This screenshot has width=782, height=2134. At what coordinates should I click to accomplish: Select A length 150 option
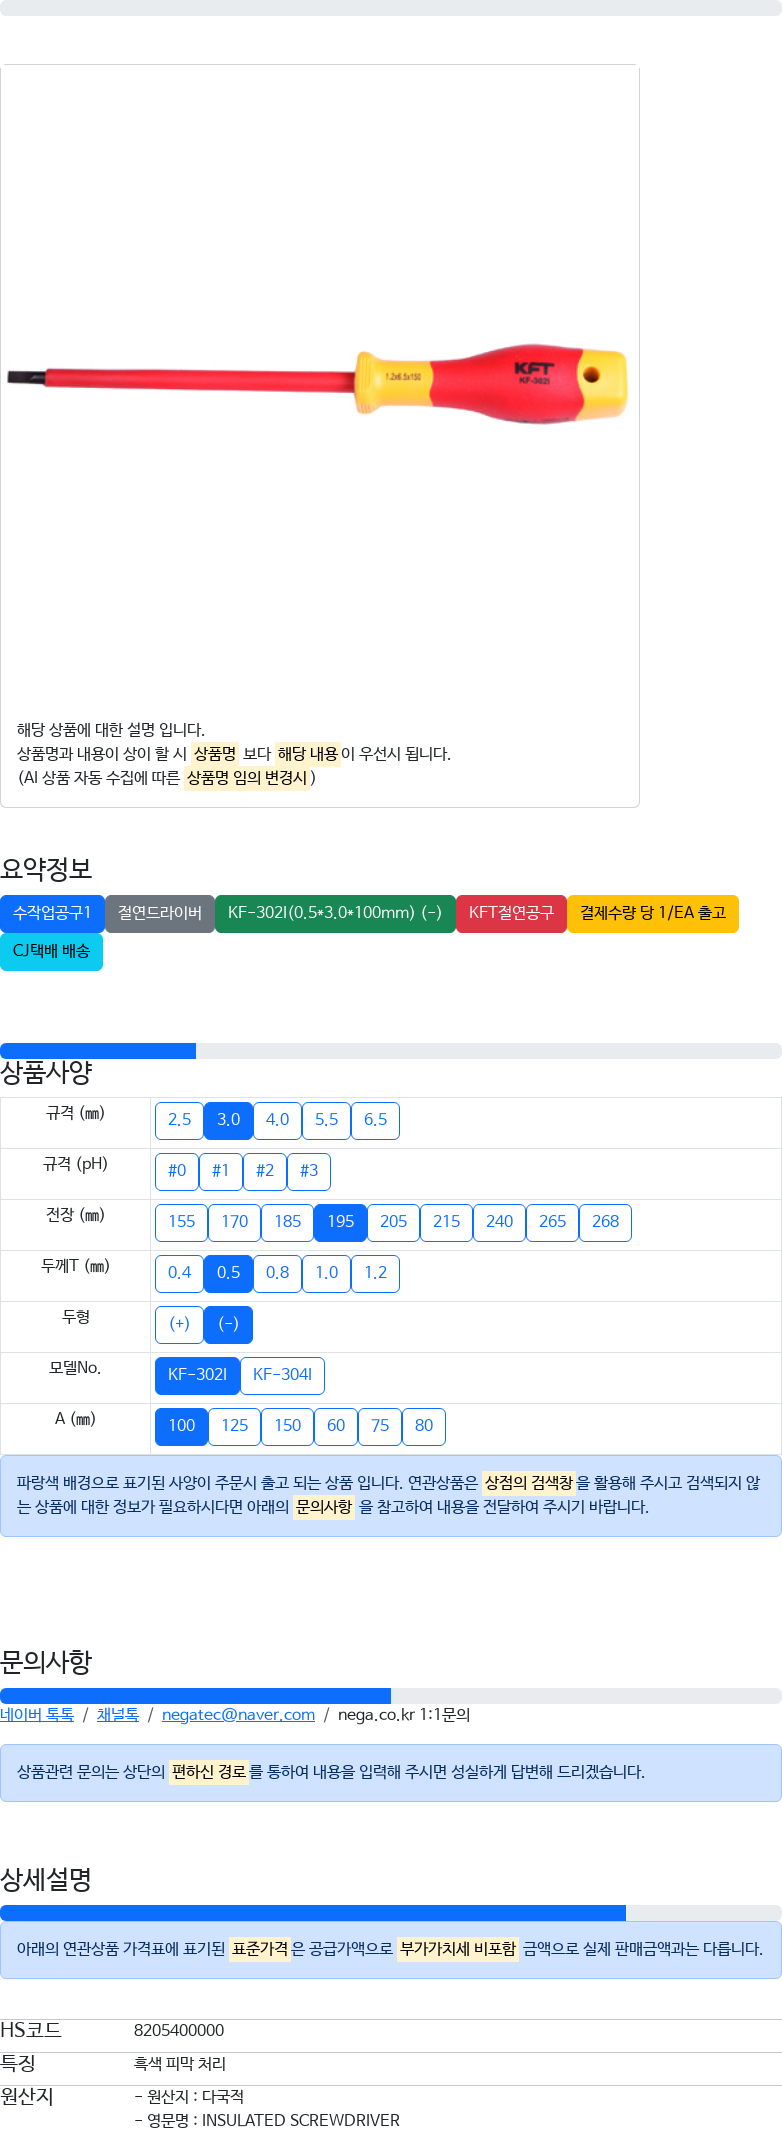tap(288, 1426)
